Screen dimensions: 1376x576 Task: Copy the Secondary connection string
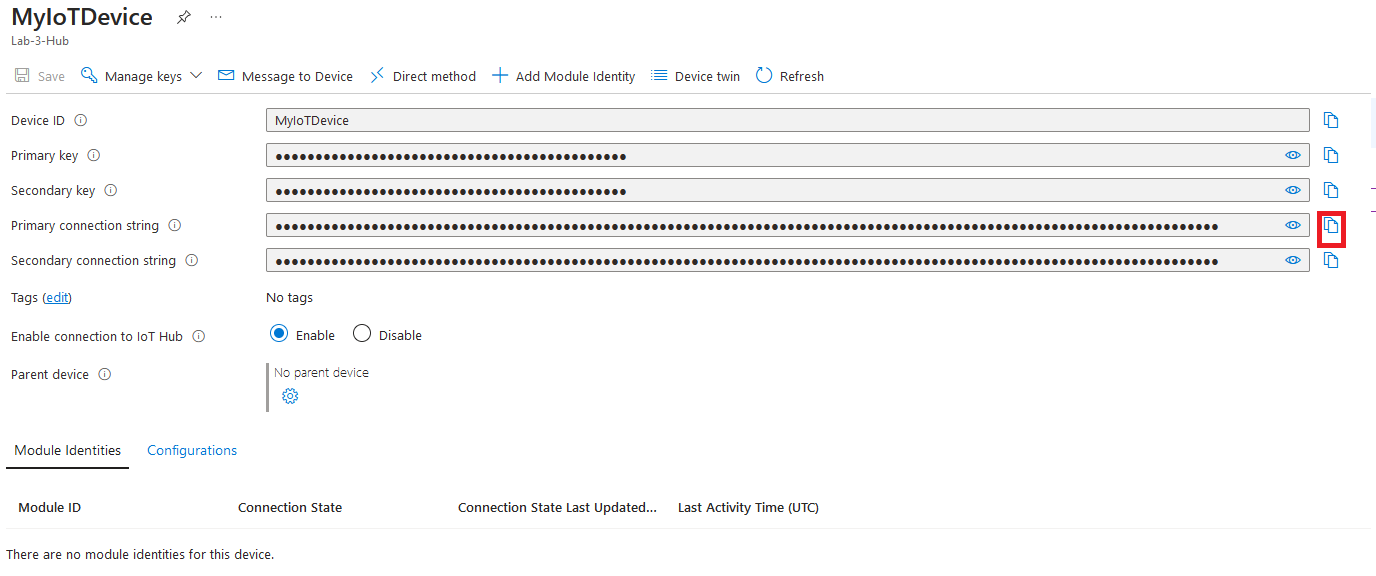1331,260
